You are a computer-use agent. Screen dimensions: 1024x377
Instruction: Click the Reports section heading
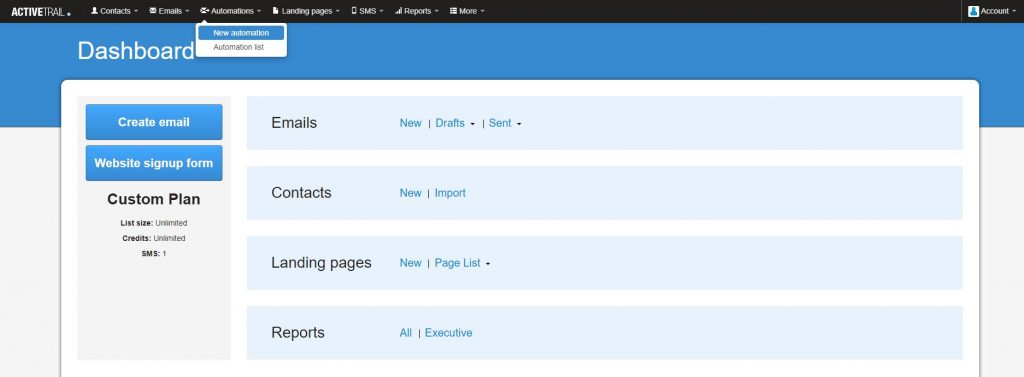click(298, 333)
